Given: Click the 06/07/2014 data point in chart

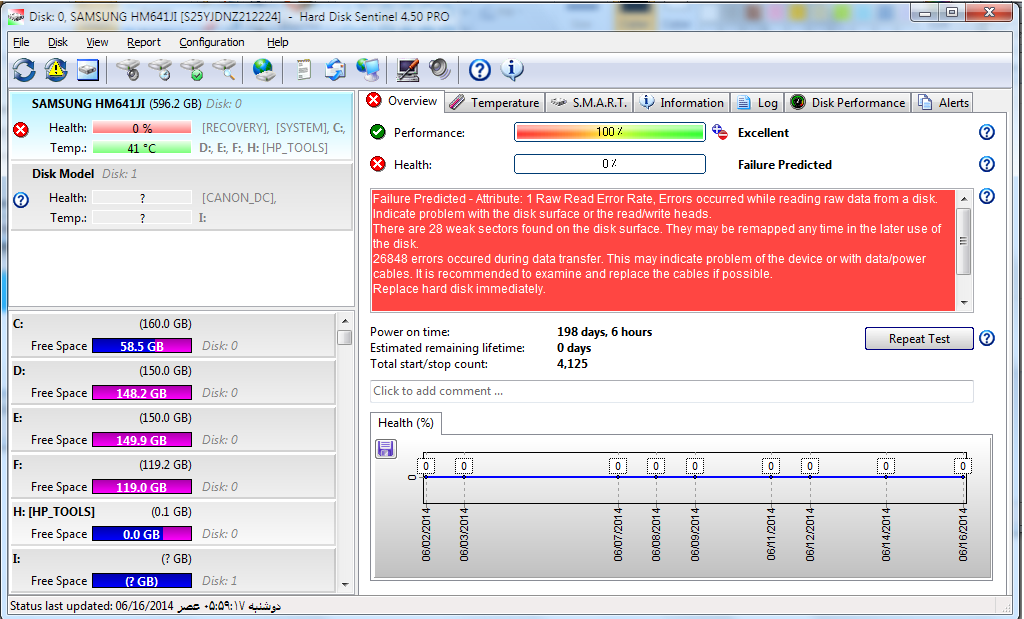Looking at the screenshot, I should point(618,477).
